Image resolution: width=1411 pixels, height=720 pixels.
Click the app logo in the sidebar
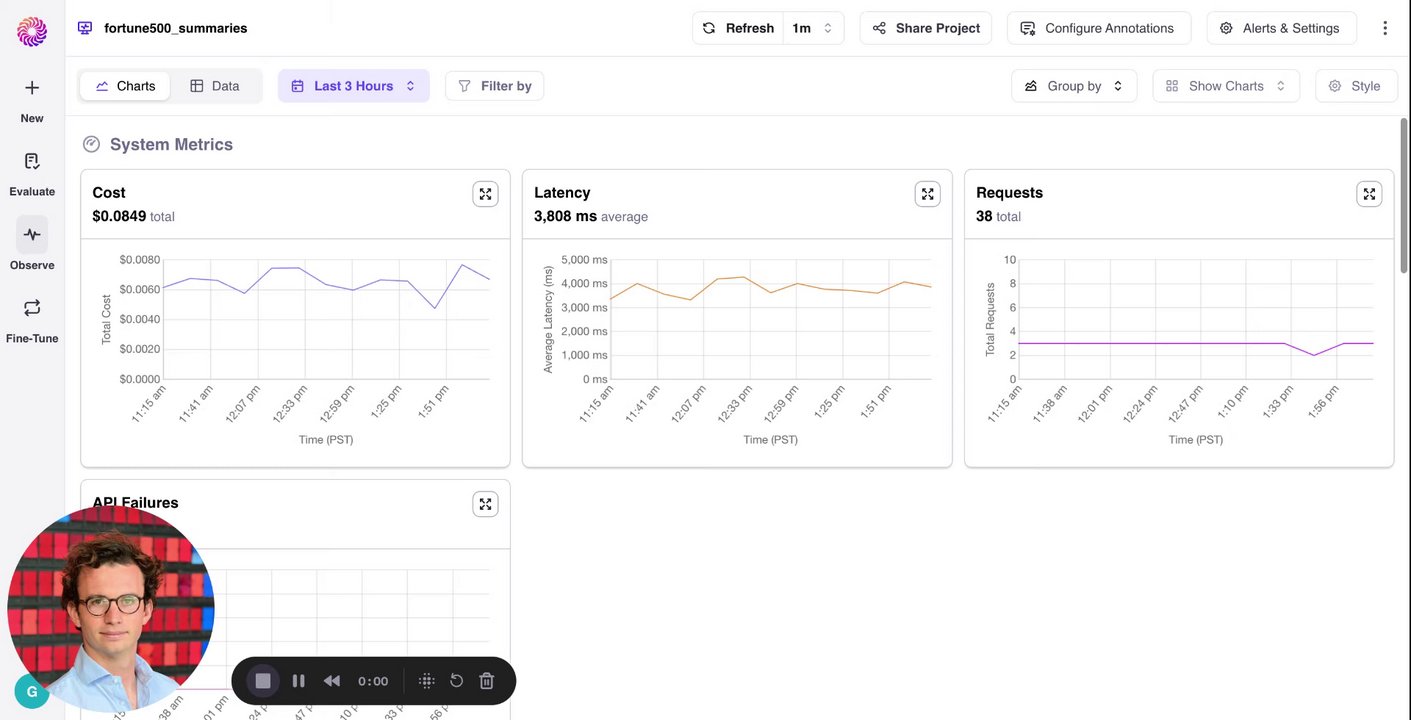tap(32, 31)
